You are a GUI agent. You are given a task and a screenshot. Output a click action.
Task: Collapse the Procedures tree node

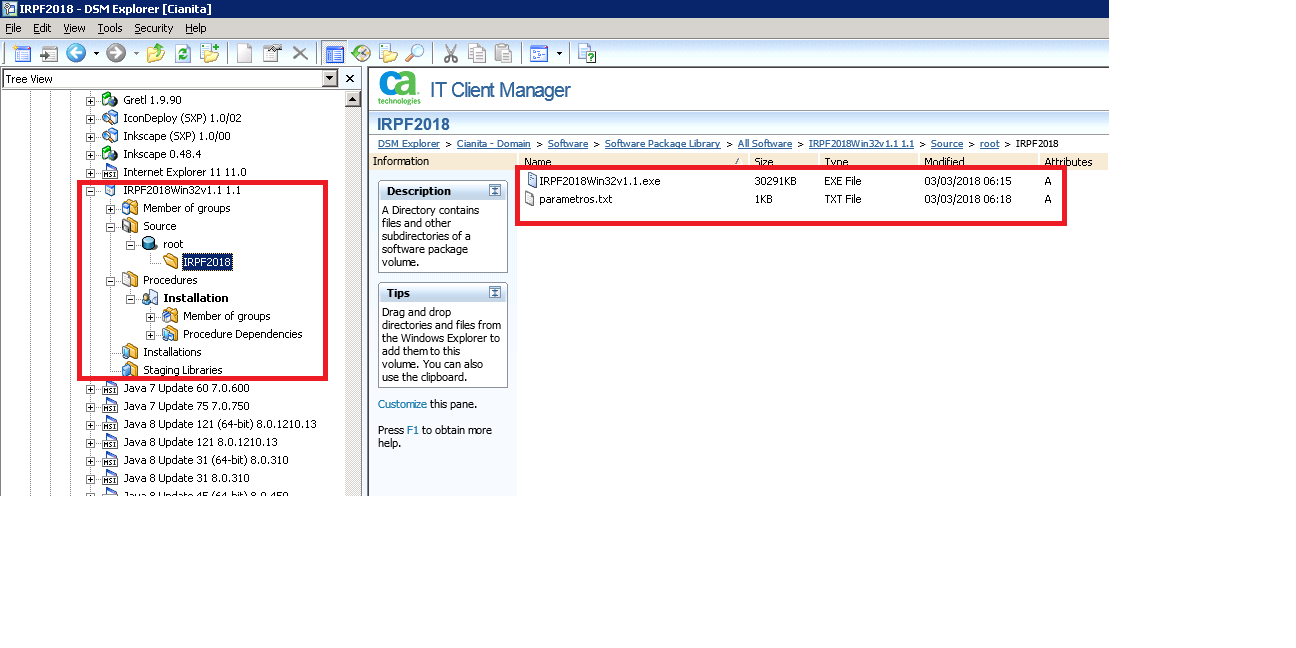[x=111, y=280]
